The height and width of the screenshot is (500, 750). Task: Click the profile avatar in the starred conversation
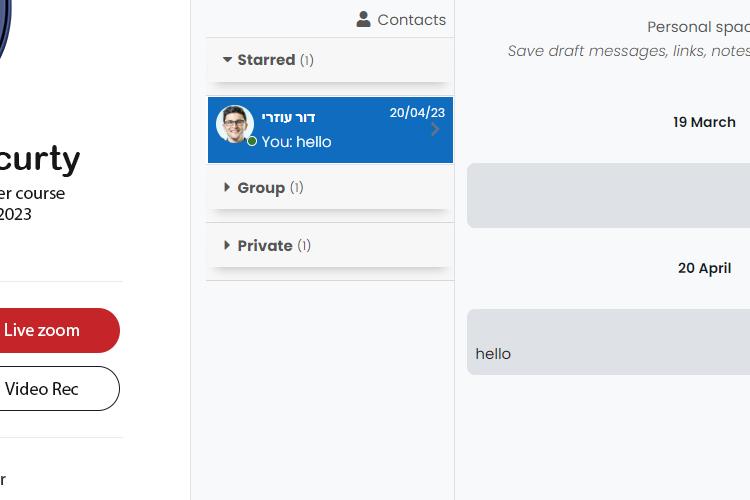(x=234, y=124)
